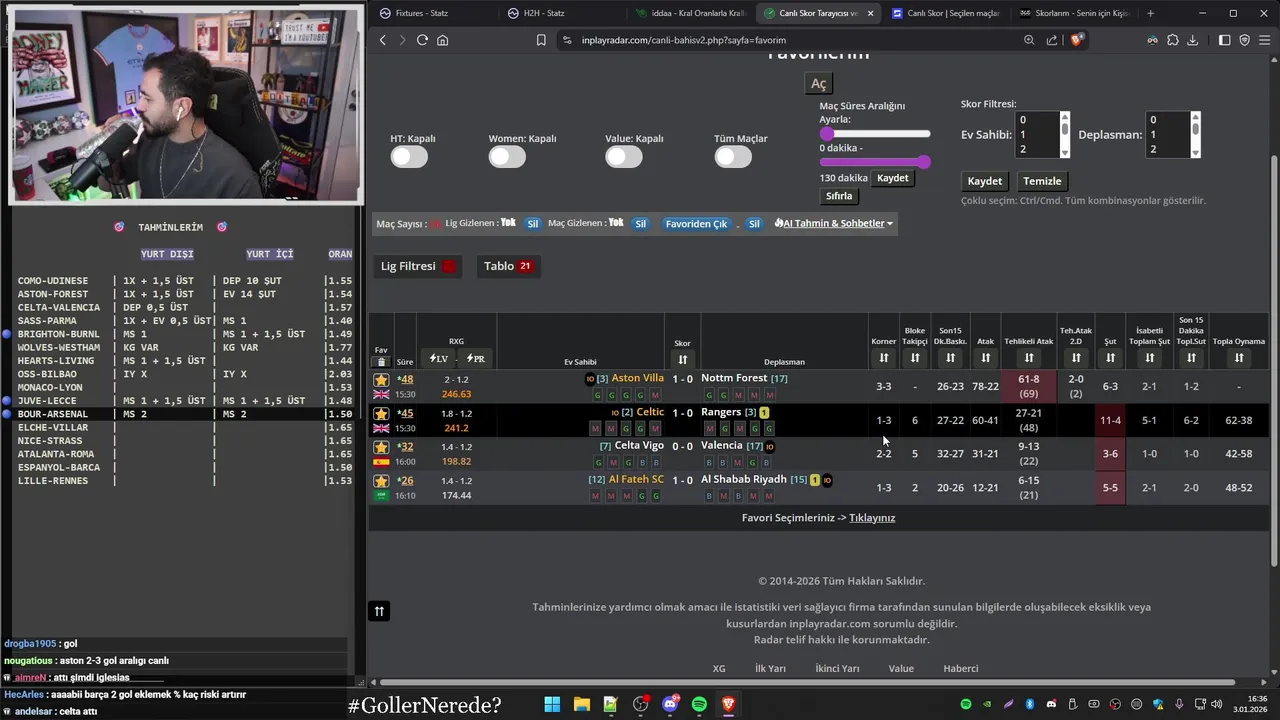The height and width of the screenshot is (720, 1280).
Task: Sort by Tehlikeli Atak column arrows
Action: (1029, 358)
